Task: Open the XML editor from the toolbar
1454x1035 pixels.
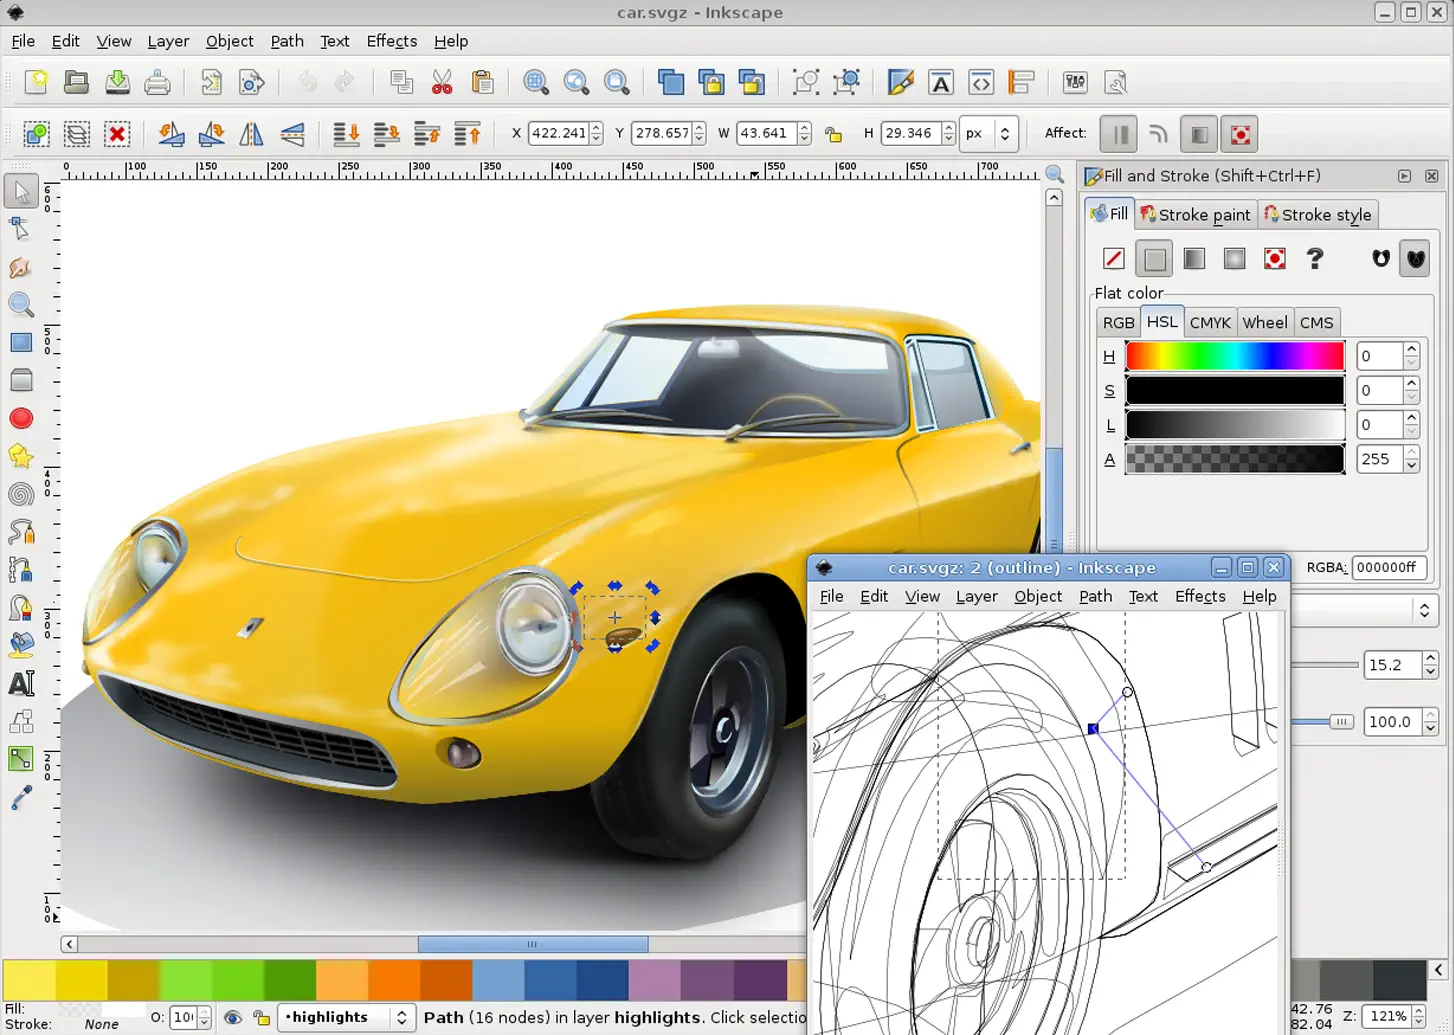Action: pyautogui.click(x=980, y=82)
